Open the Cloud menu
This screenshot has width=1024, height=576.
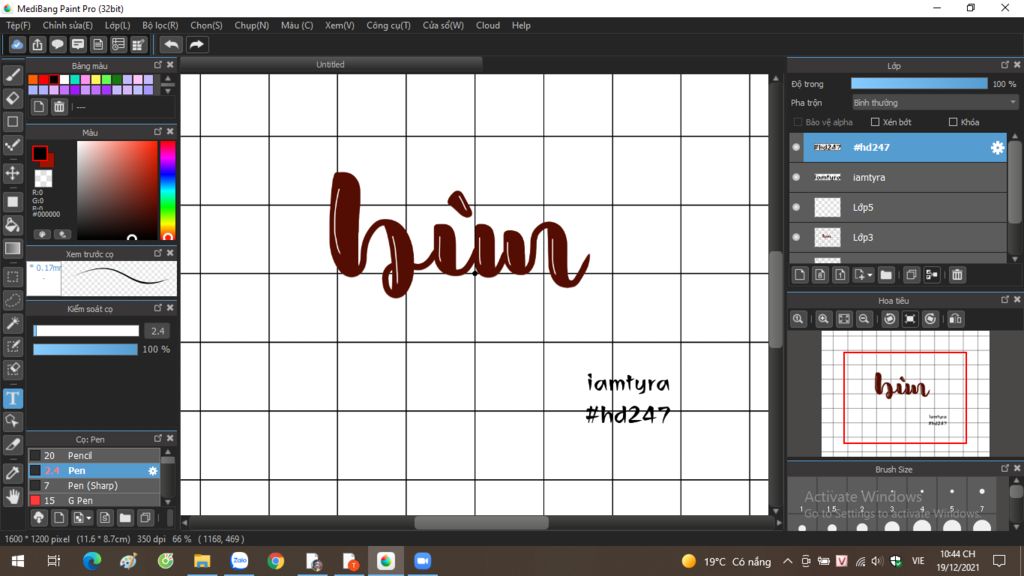(x=488, y=25)
